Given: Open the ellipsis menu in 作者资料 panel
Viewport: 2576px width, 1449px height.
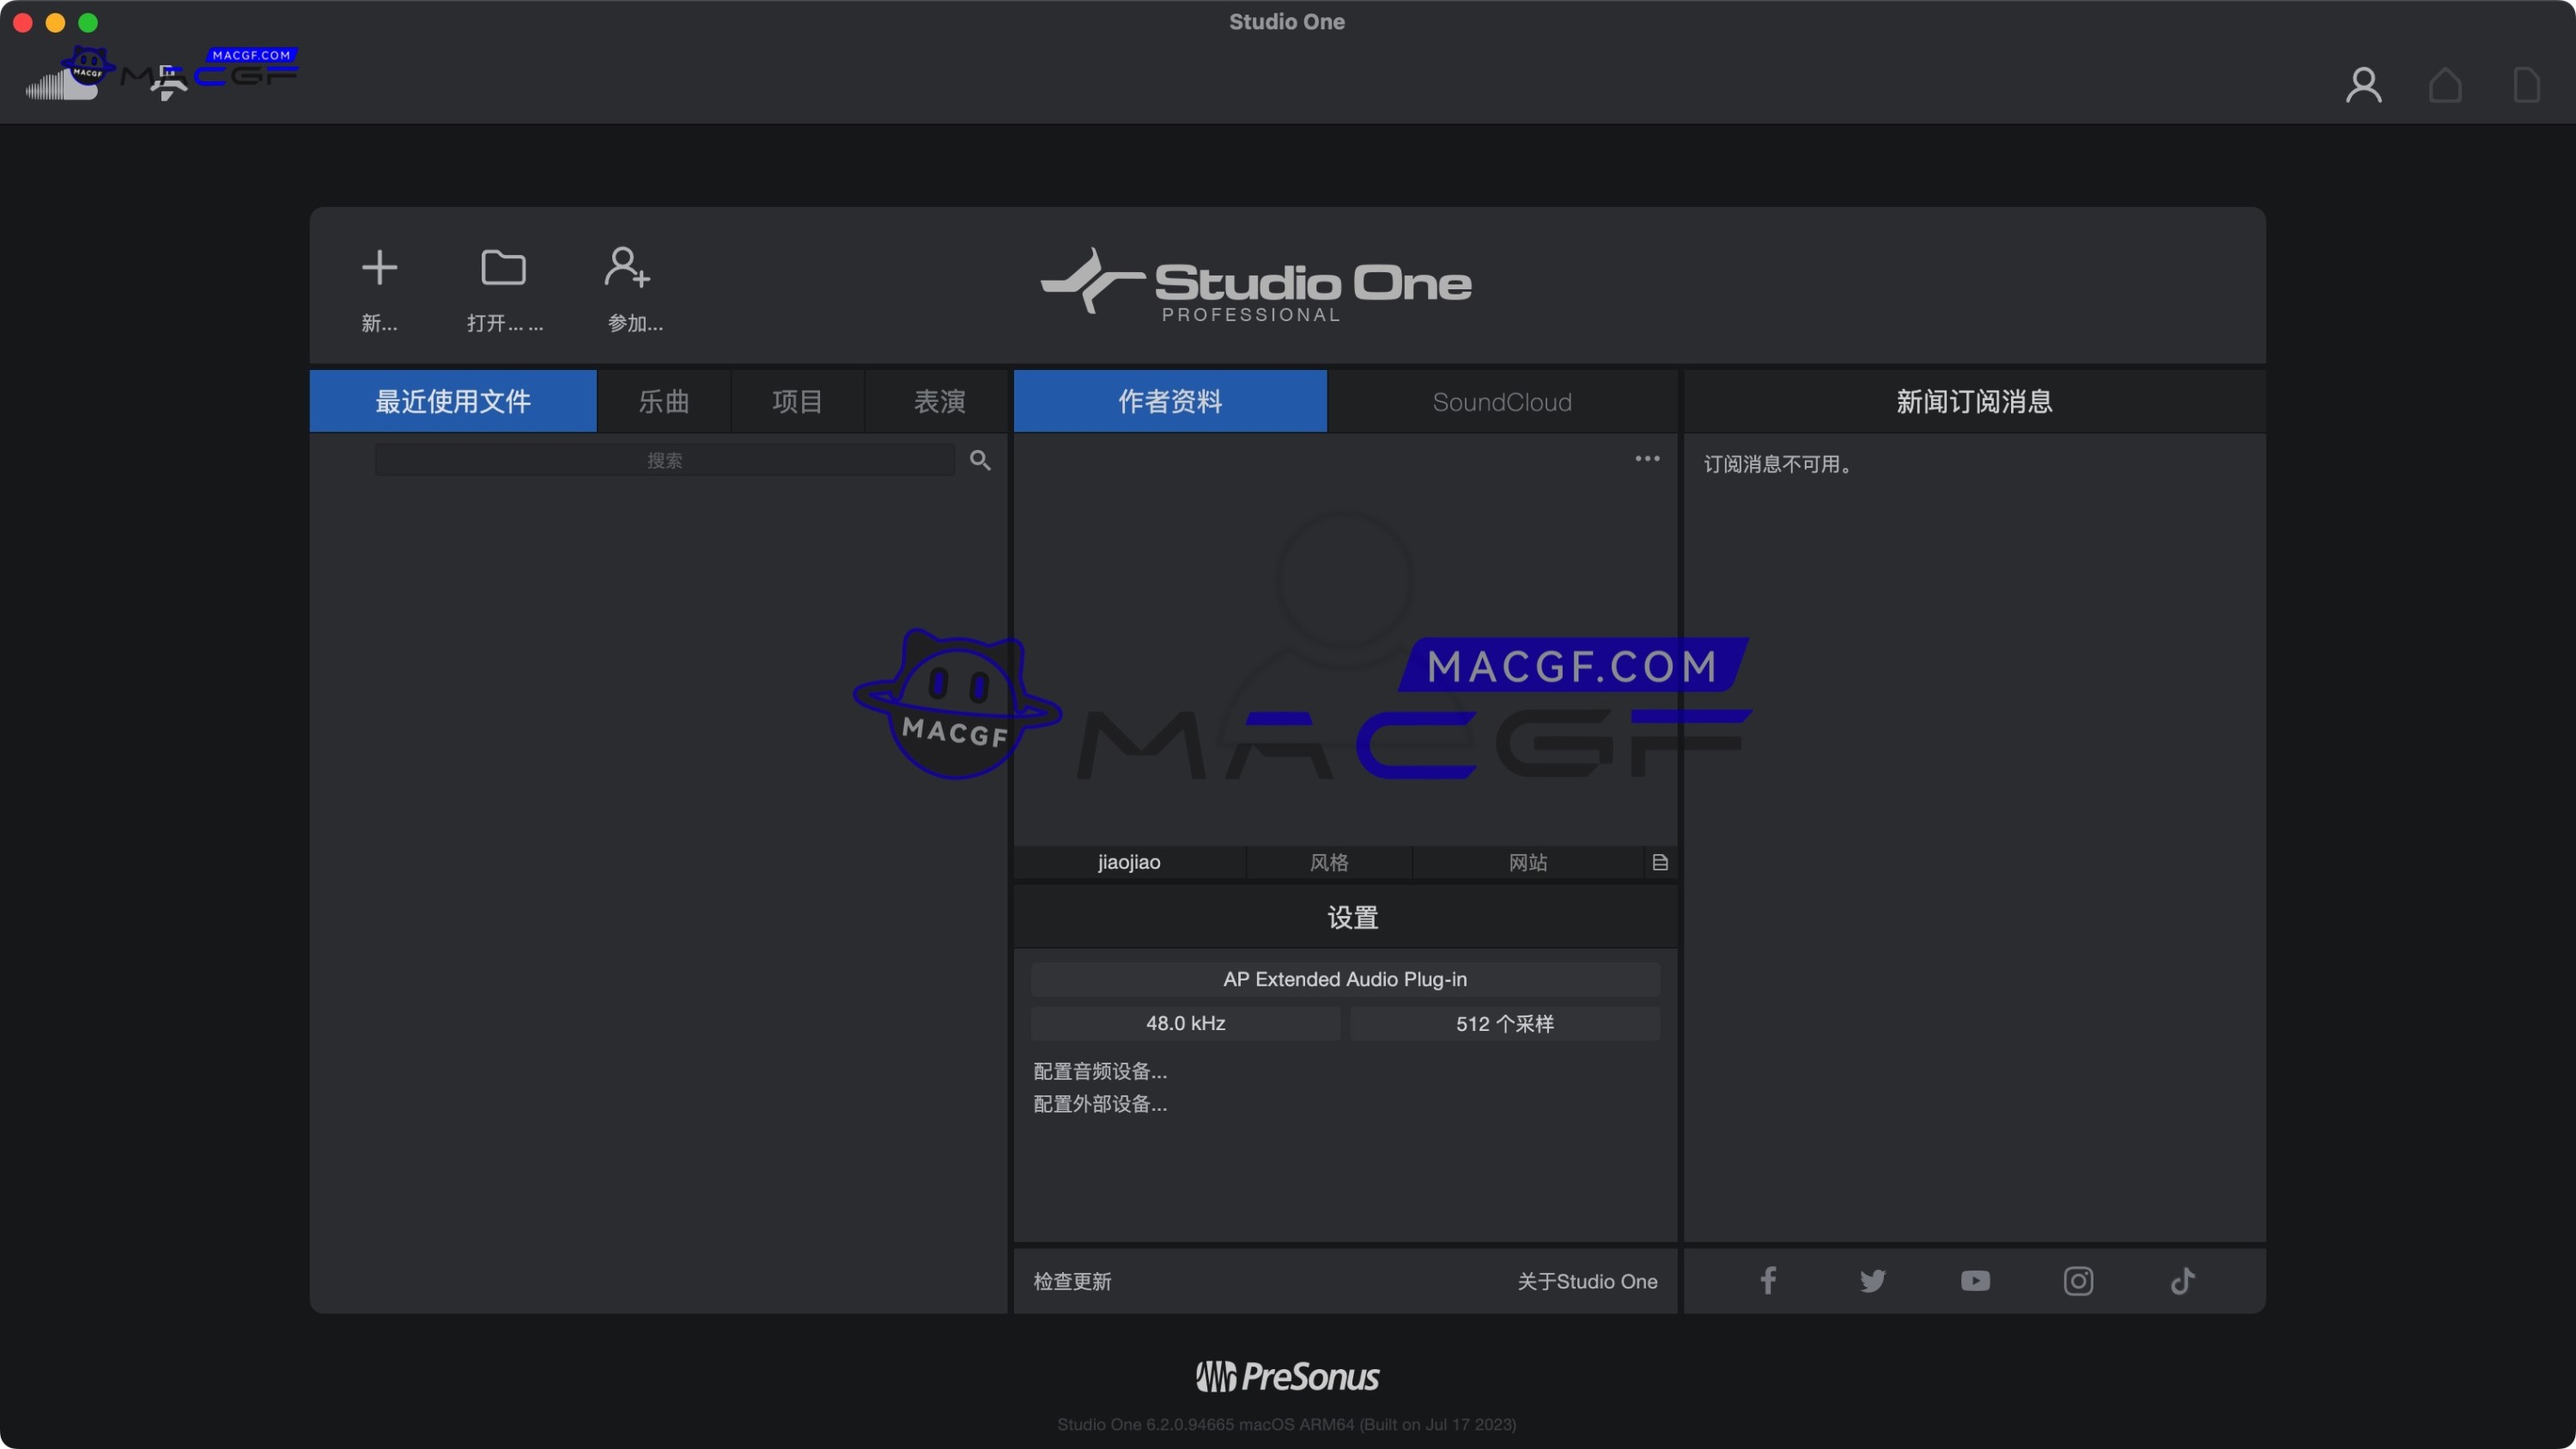Looking at the screenshot, I should [1647, 458].
